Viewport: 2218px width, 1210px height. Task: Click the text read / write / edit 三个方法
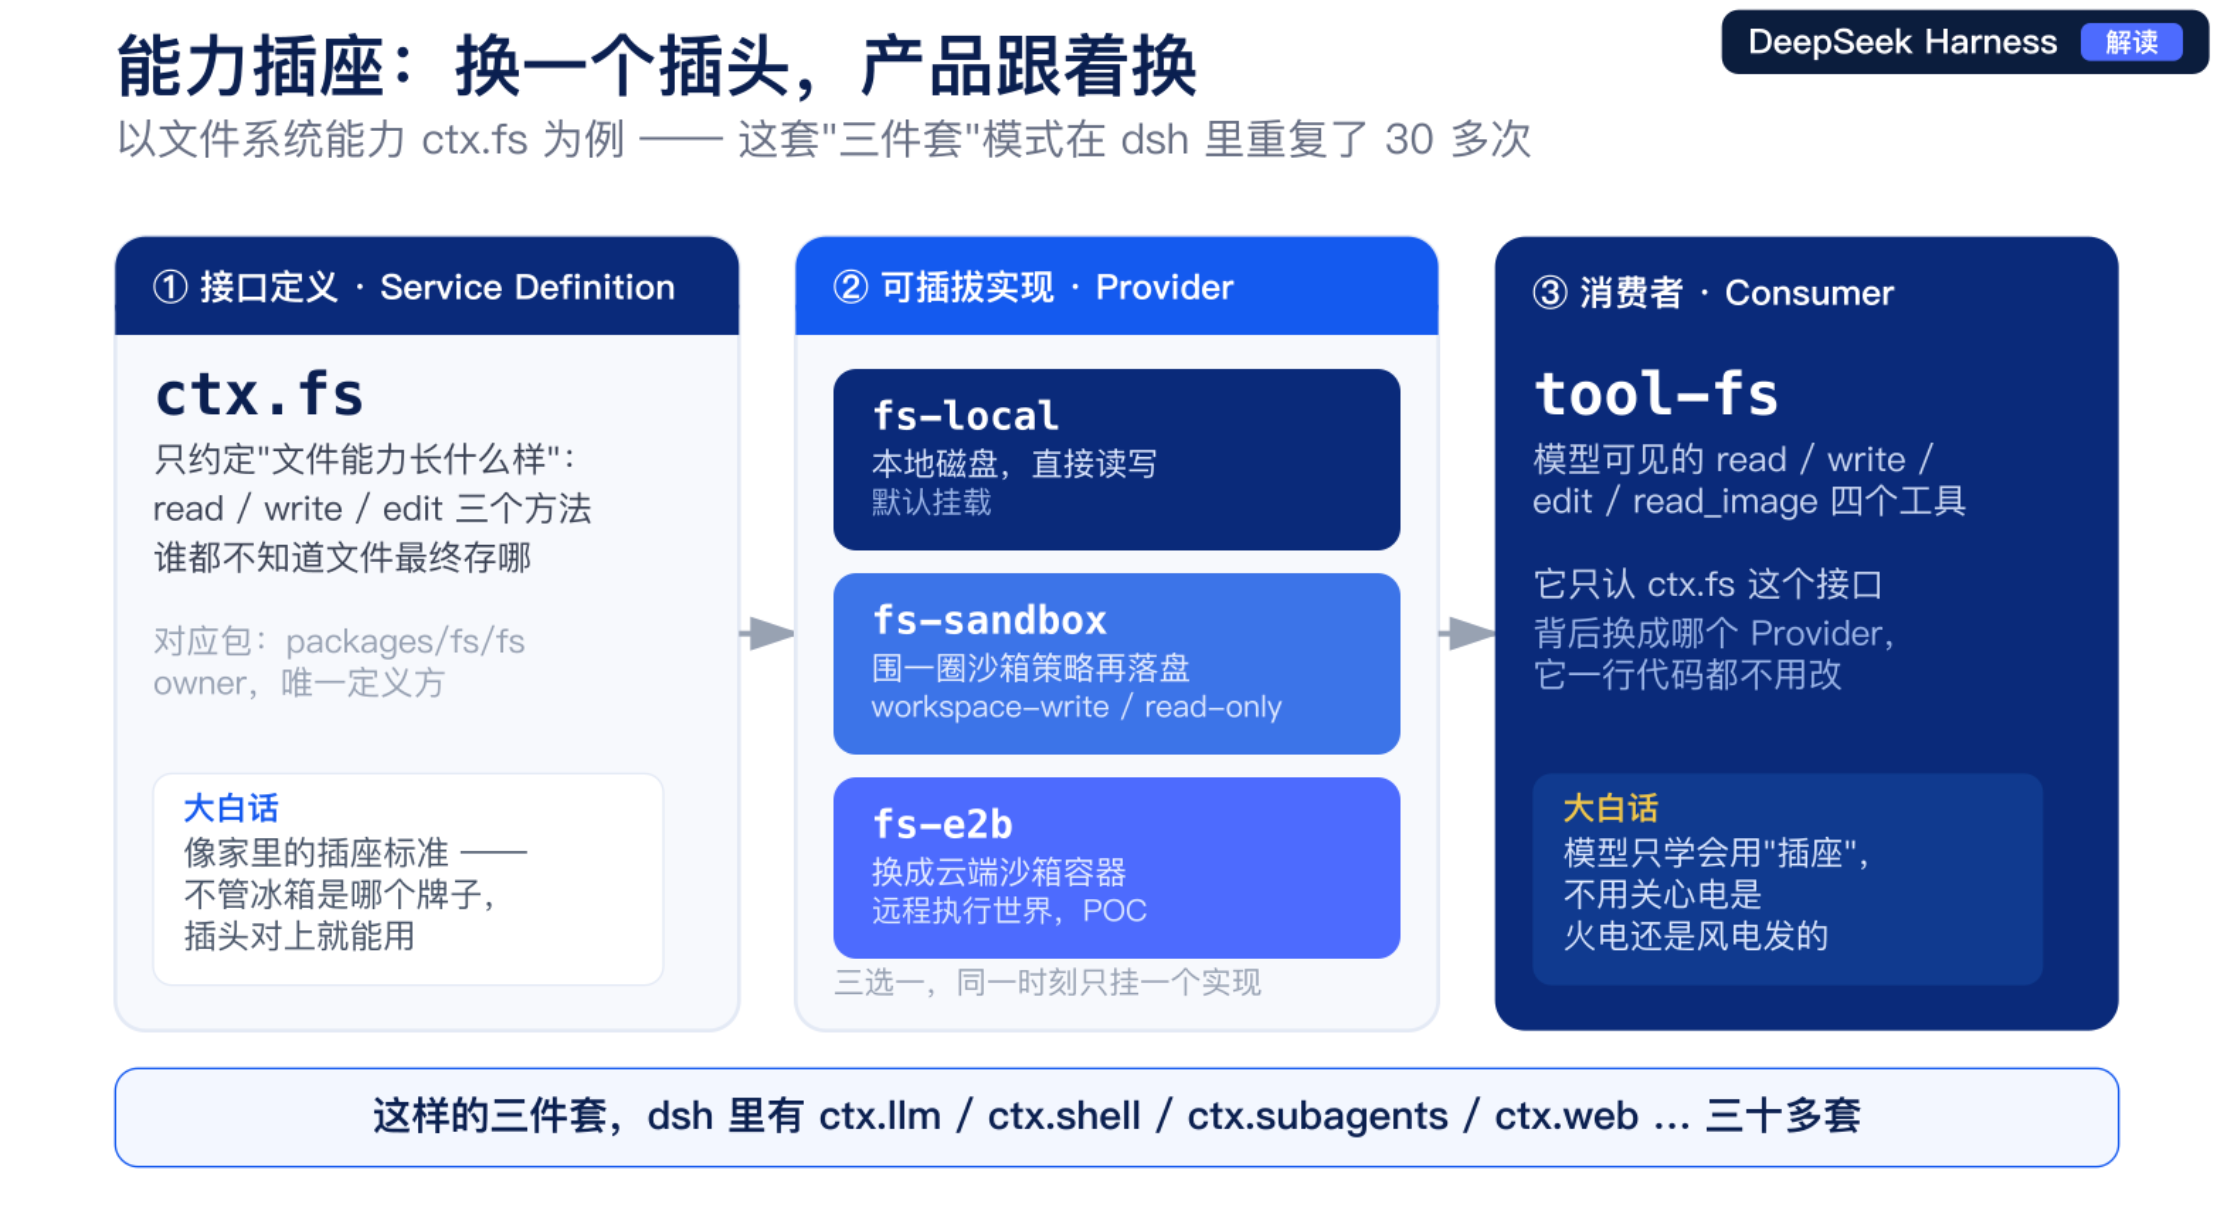pyautogui.click(x=372, y=509)
